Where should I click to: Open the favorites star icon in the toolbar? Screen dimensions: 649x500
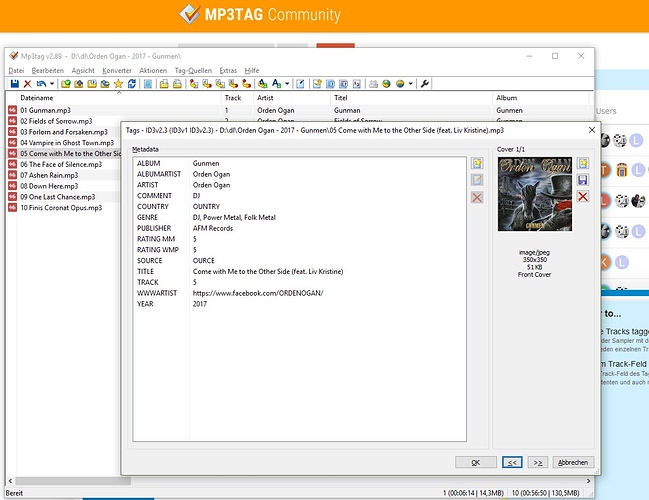click(x=118, y=84)
